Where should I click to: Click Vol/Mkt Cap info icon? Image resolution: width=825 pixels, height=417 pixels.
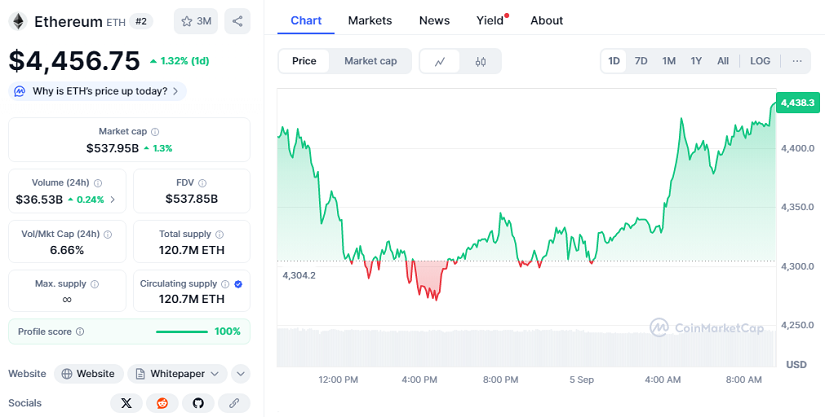108,235
